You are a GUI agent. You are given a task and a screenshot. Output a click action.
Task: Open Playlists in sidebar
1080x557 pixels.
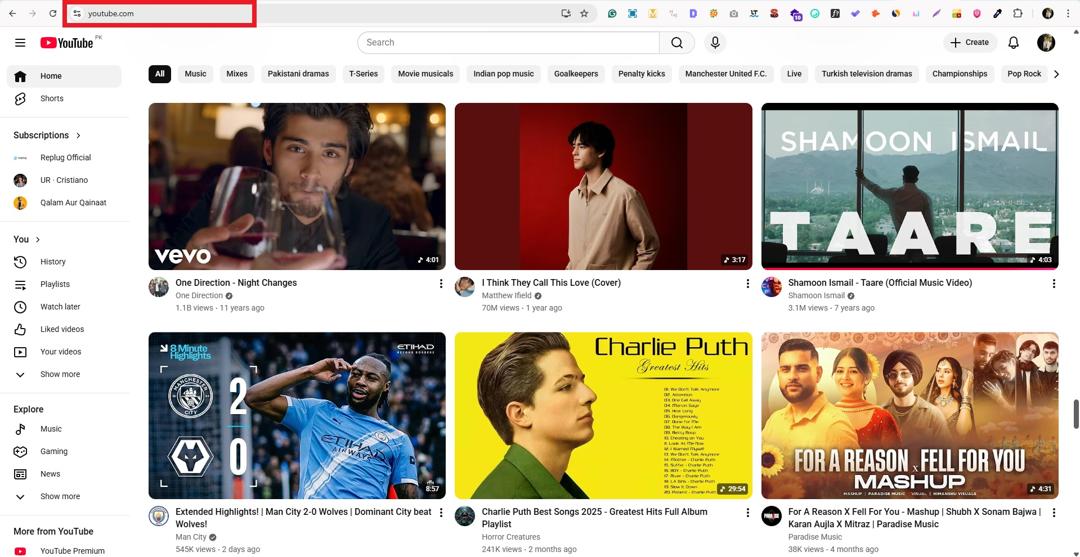coord(64,284)
